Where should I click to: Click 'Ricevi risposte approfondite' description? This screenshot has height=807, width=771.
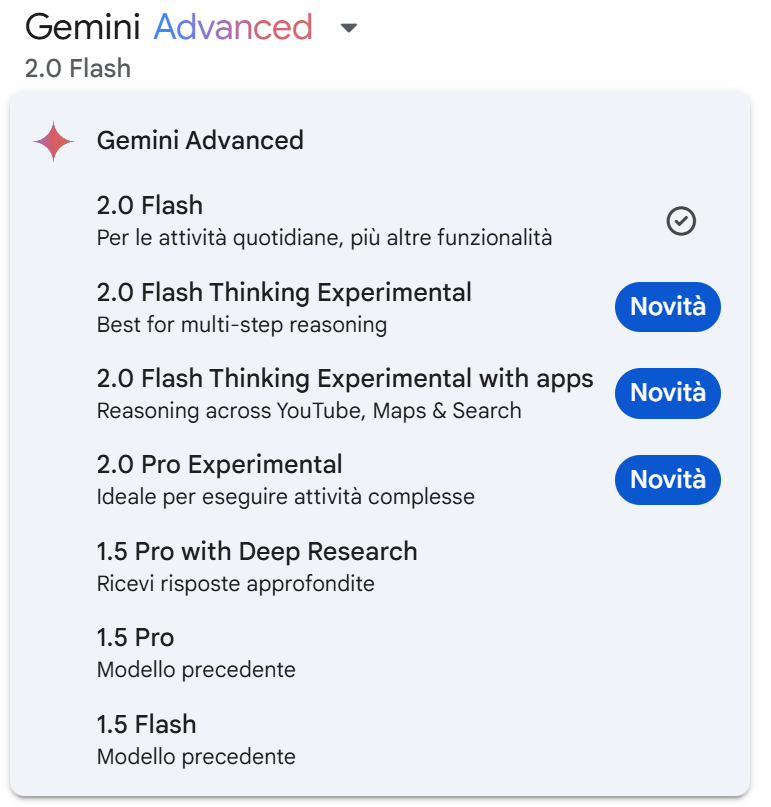tap(236, 584)
